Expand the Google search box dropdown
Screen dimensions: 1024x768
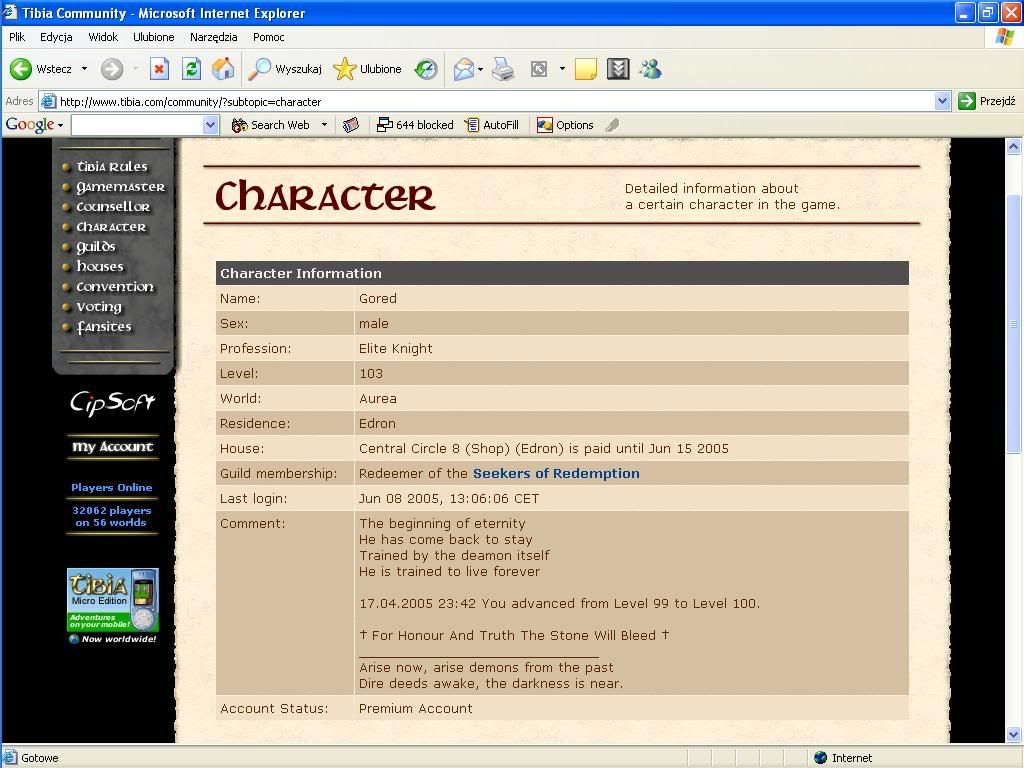210,125
